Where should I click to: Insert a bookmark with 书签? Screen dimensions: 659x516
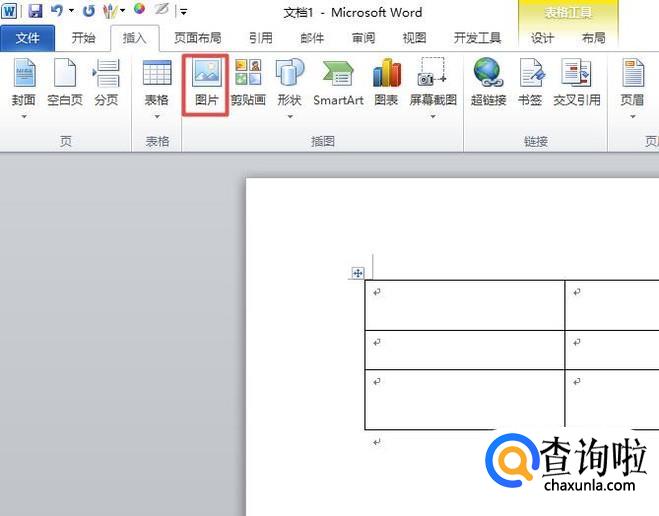pos(530,82)
